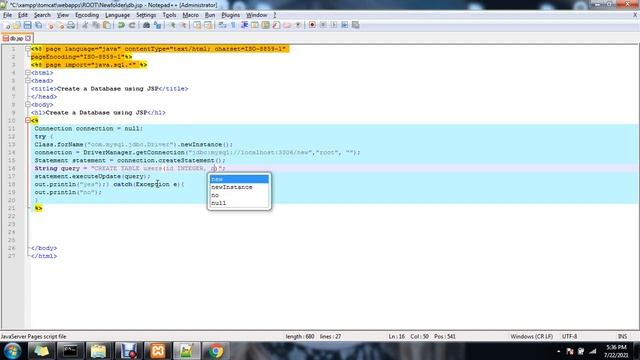Open the Window menu
The width and height of the screenshot is (640, 360).
(256, 15)
